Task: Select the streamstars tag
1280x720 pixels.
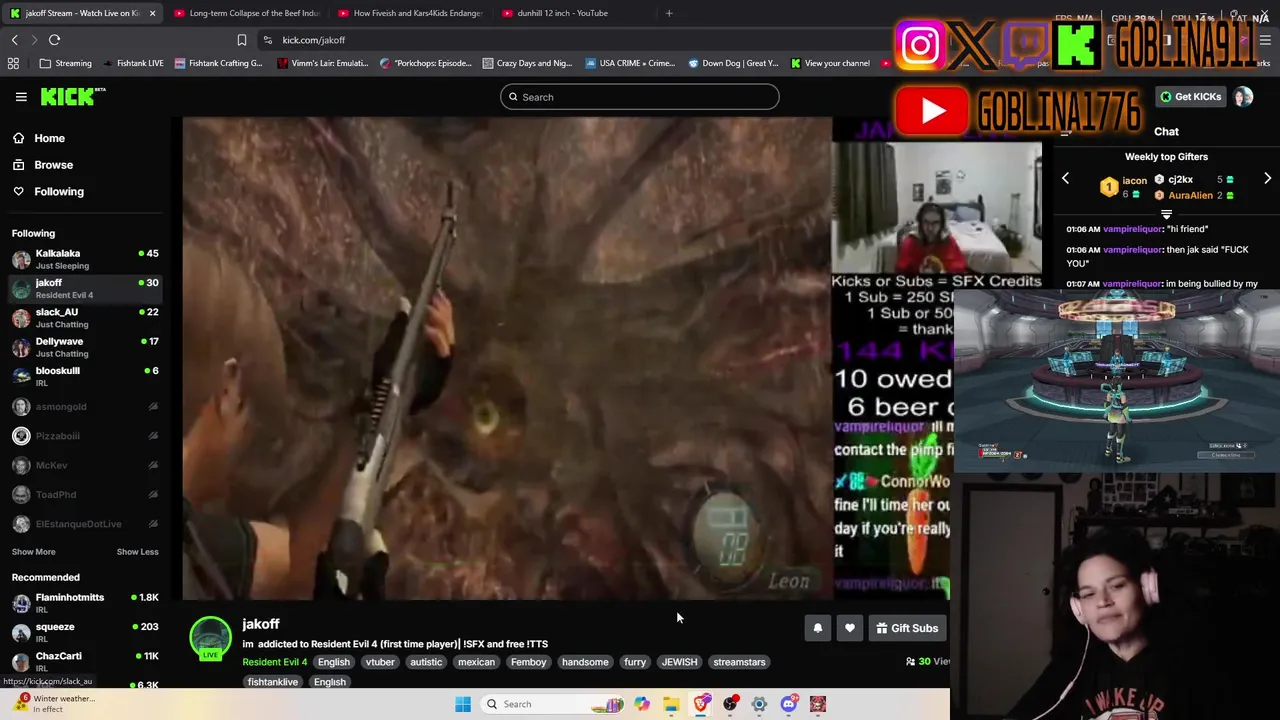Action: click(x=739, y=662)
